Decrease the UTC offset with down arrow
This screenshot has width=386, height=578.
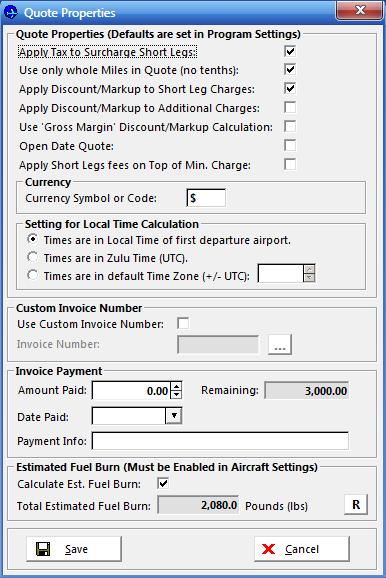coord(310,278)
